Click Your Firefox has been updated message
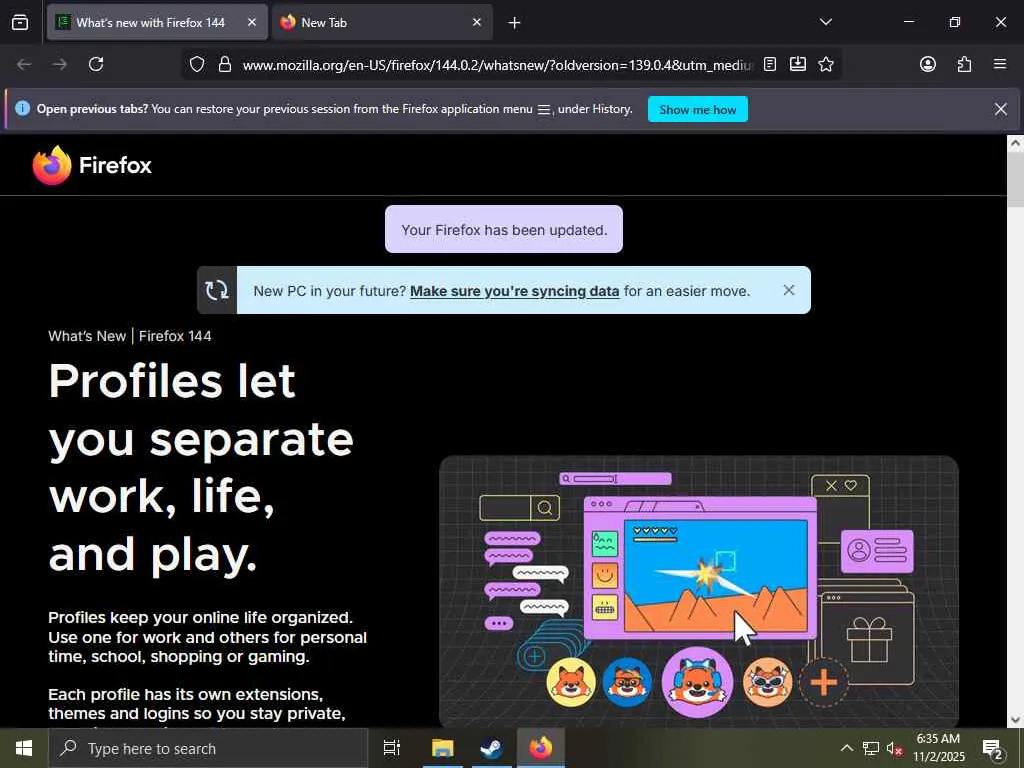The width and height of the screenshot is (1024, 768). coord(504,229)
